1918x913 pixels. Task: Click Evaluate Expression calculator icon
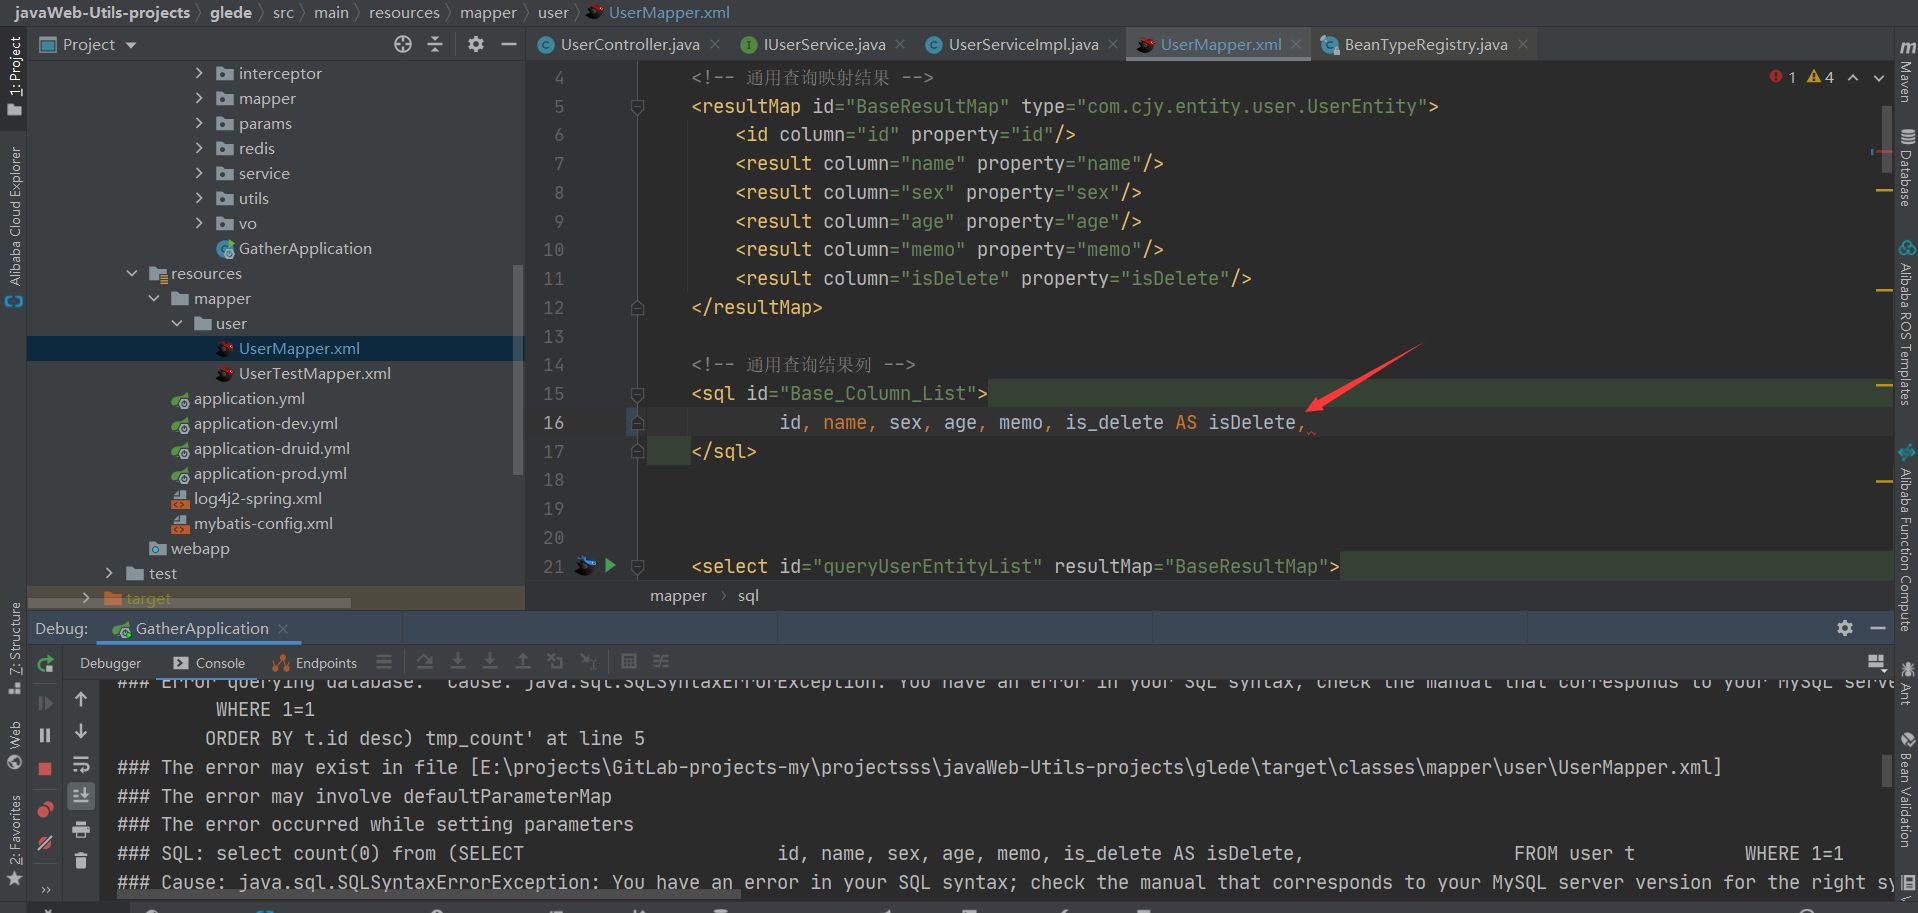point(629,662)
